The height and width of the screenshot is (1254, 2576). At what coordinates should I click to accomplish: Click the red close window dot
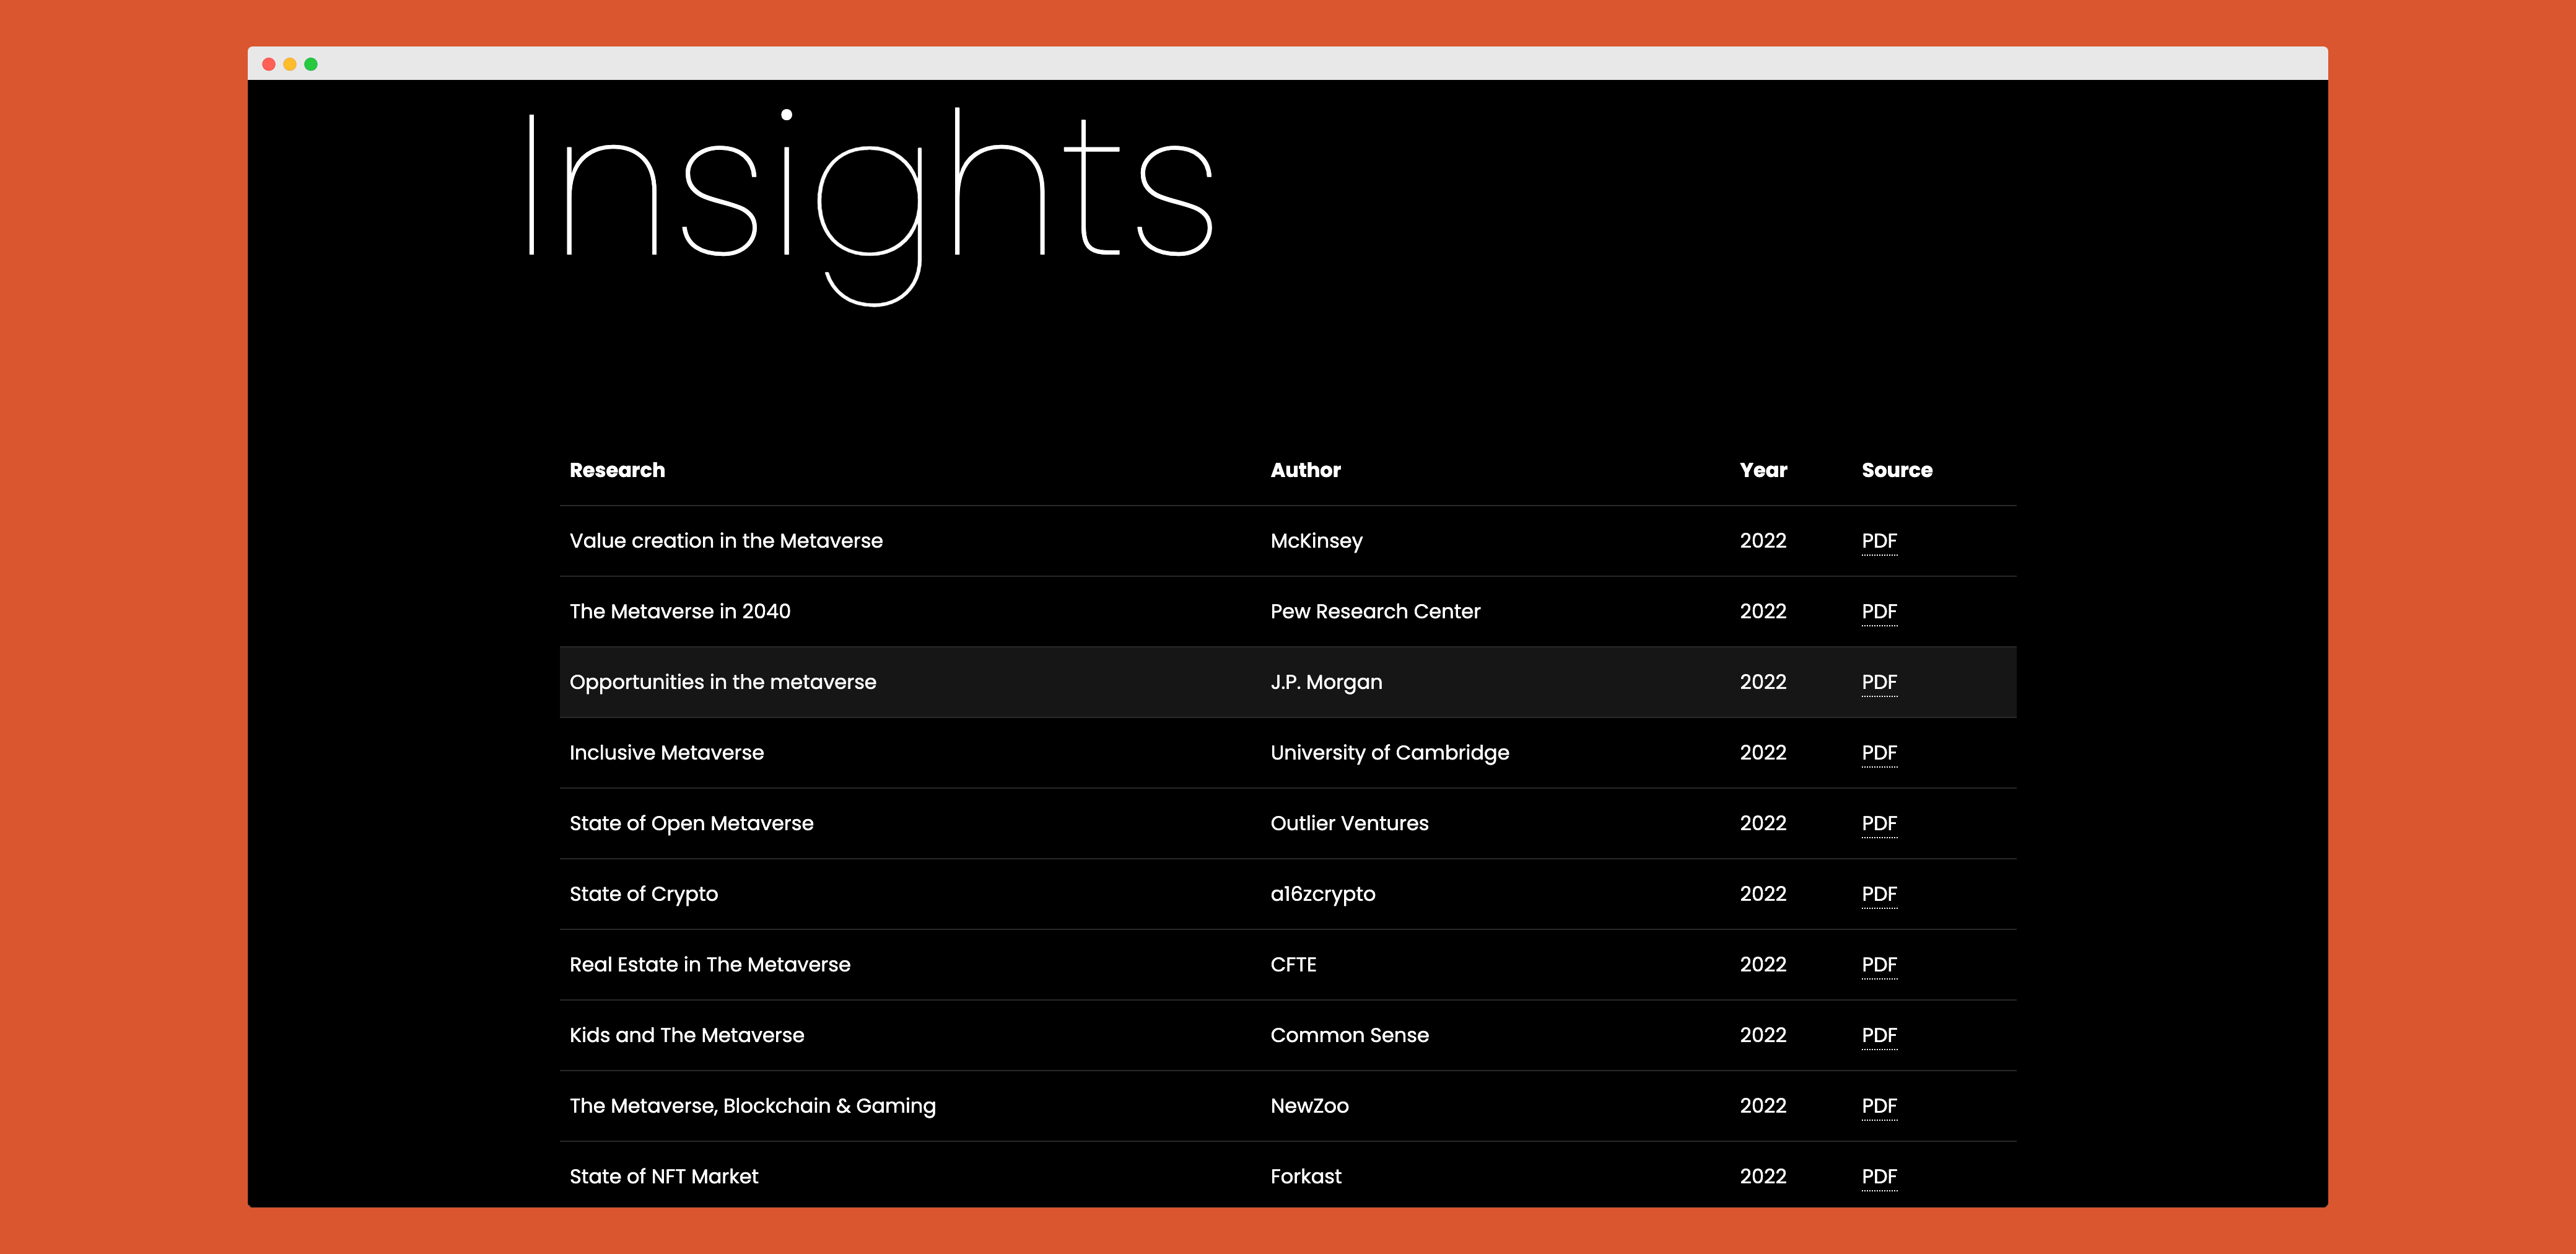pyautogui.click(x=268, y=64)
